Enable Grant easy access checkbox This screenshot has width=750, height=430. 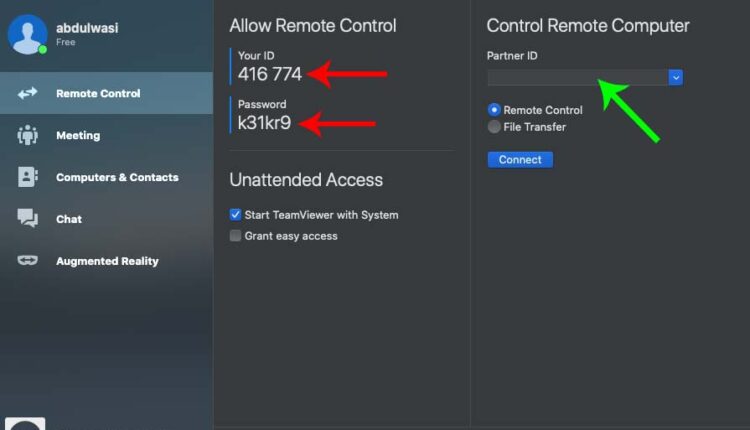pyautogui.click(x=235, y=235)
